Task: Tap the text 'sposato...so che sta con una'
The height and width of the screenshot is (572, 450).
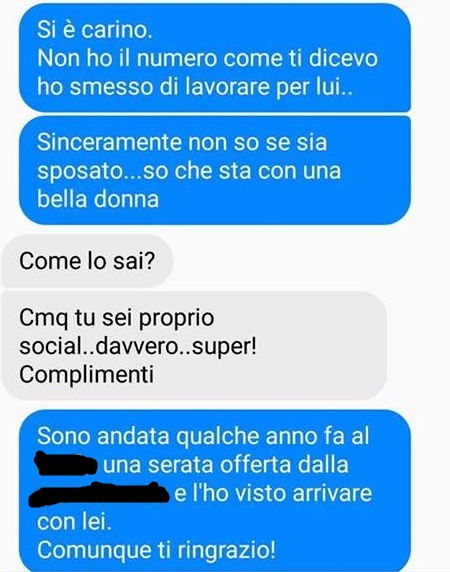Action: tap(189, 171)
